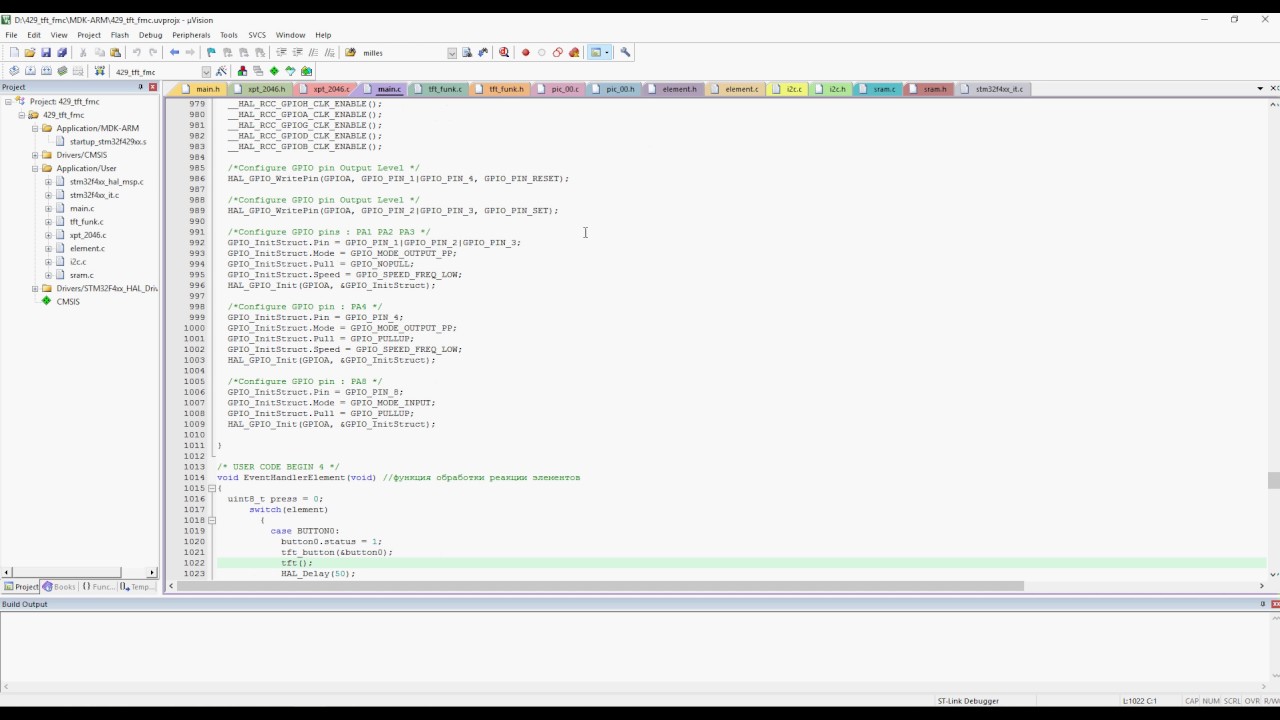
Task: Switch to the Functions panel tab
Action: 98,587
